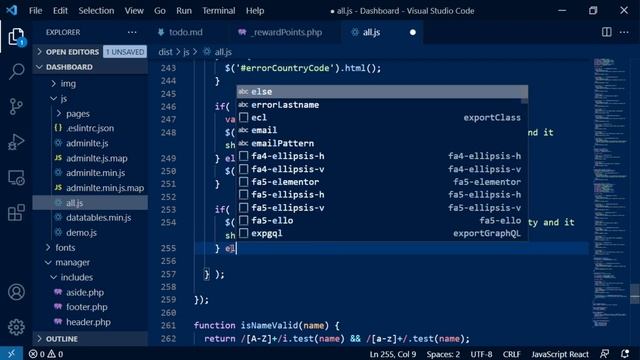This screenshot has width=640, height=360.
Task: Open errors and warnings count in status bar
Action: click(x=46, y=354)
